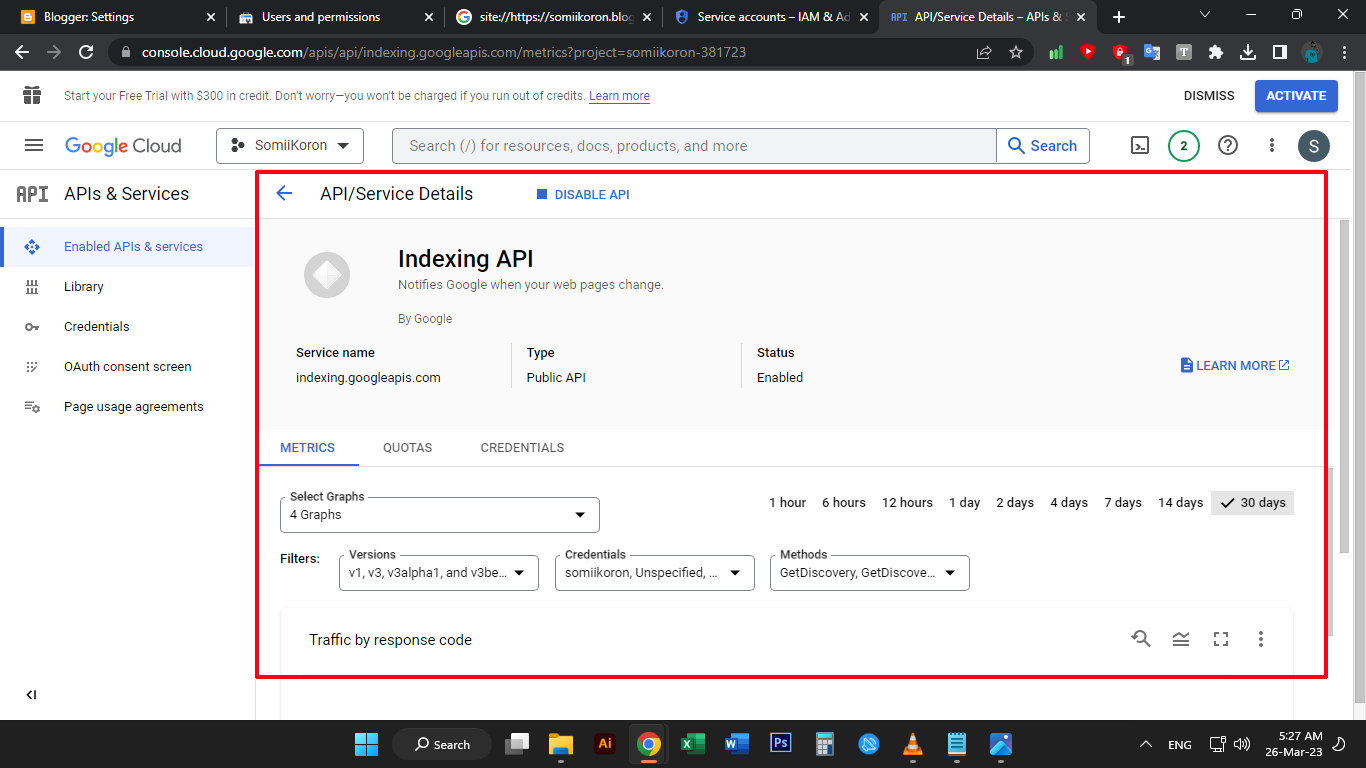The height and width of the screenshot is (768, 1366).
Task: Open notifications badge showing 2
Action: point(1184,145)
